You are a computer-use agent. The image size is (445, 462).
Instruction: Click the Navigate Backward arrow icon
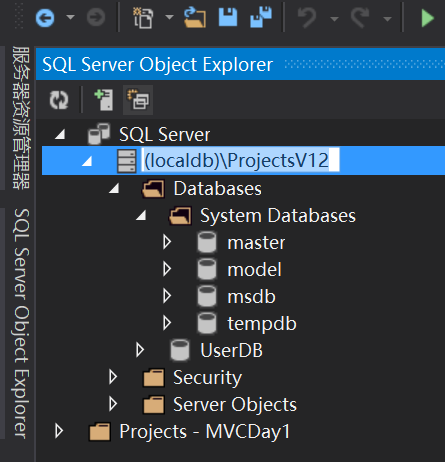pos(45,17)
